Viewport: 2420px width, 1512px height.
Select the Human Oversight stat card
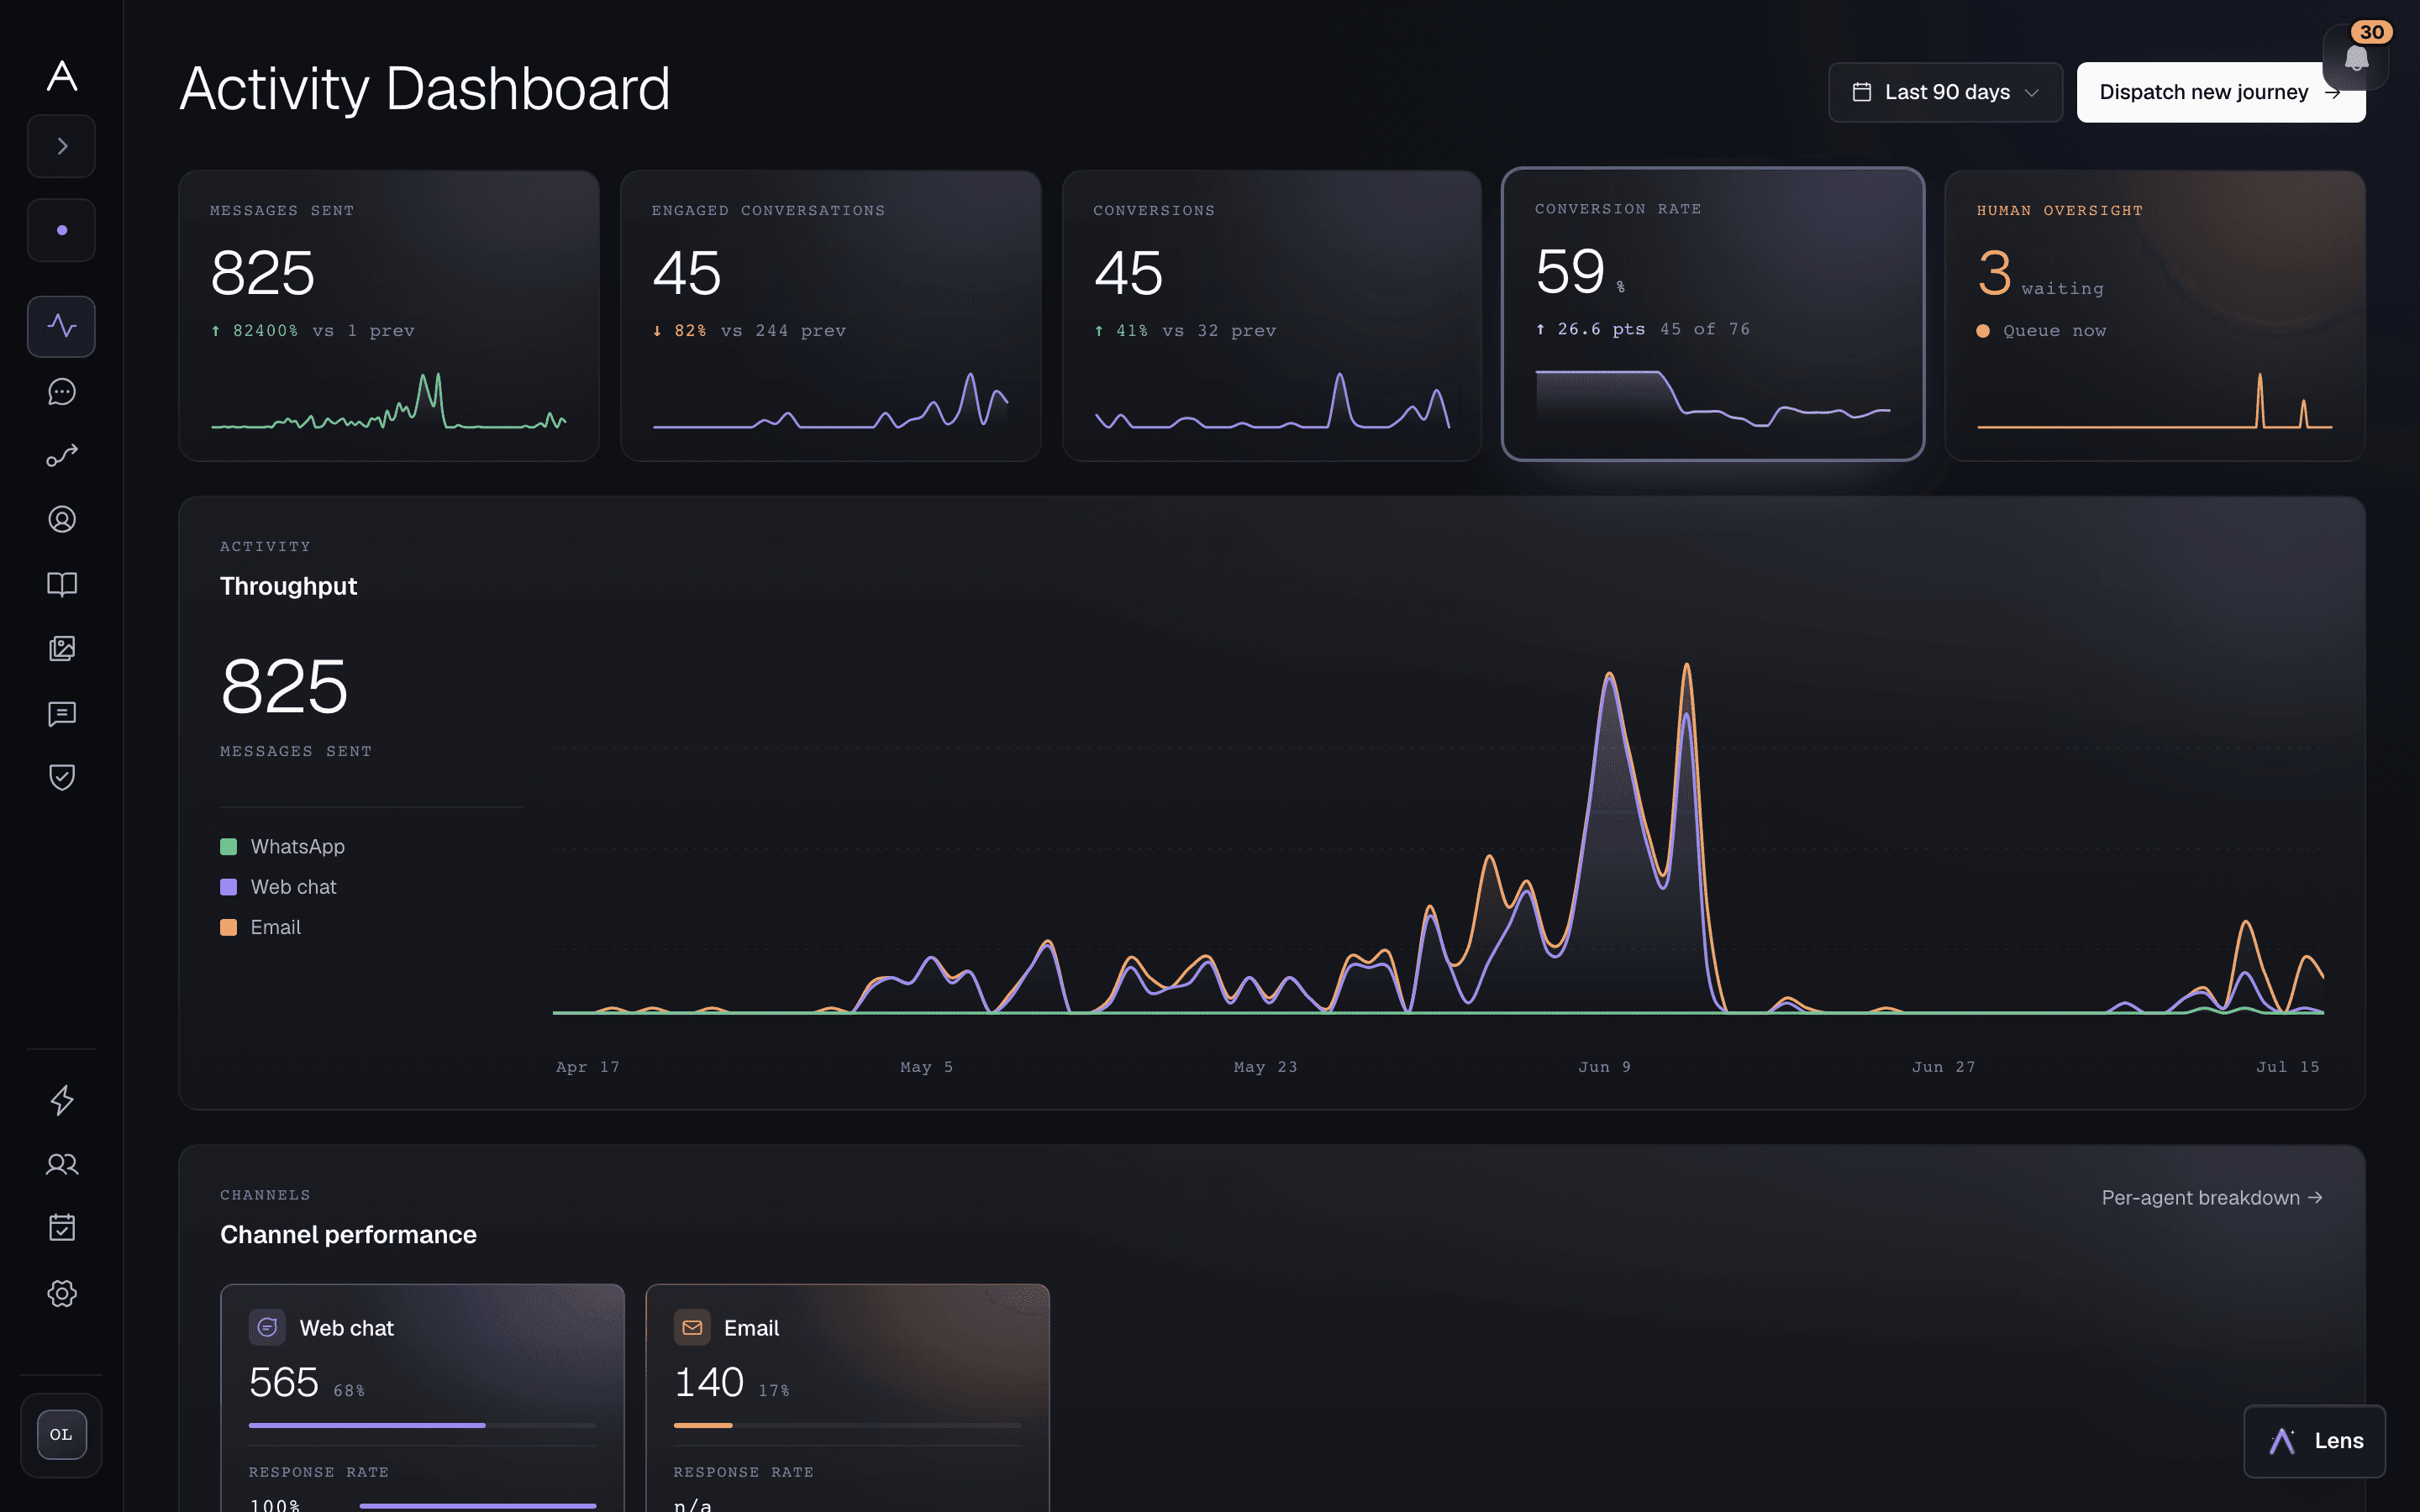tap(2155, 315)
